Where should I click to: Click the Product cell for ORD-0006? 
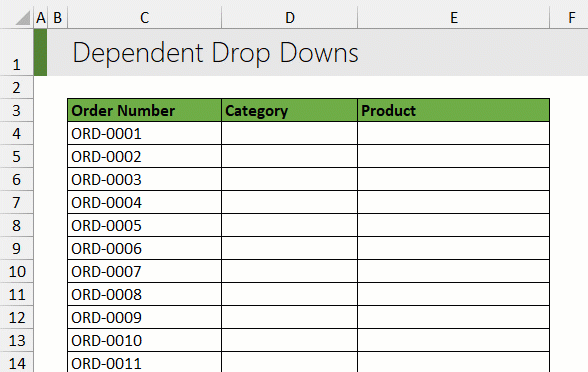(454, 248)
